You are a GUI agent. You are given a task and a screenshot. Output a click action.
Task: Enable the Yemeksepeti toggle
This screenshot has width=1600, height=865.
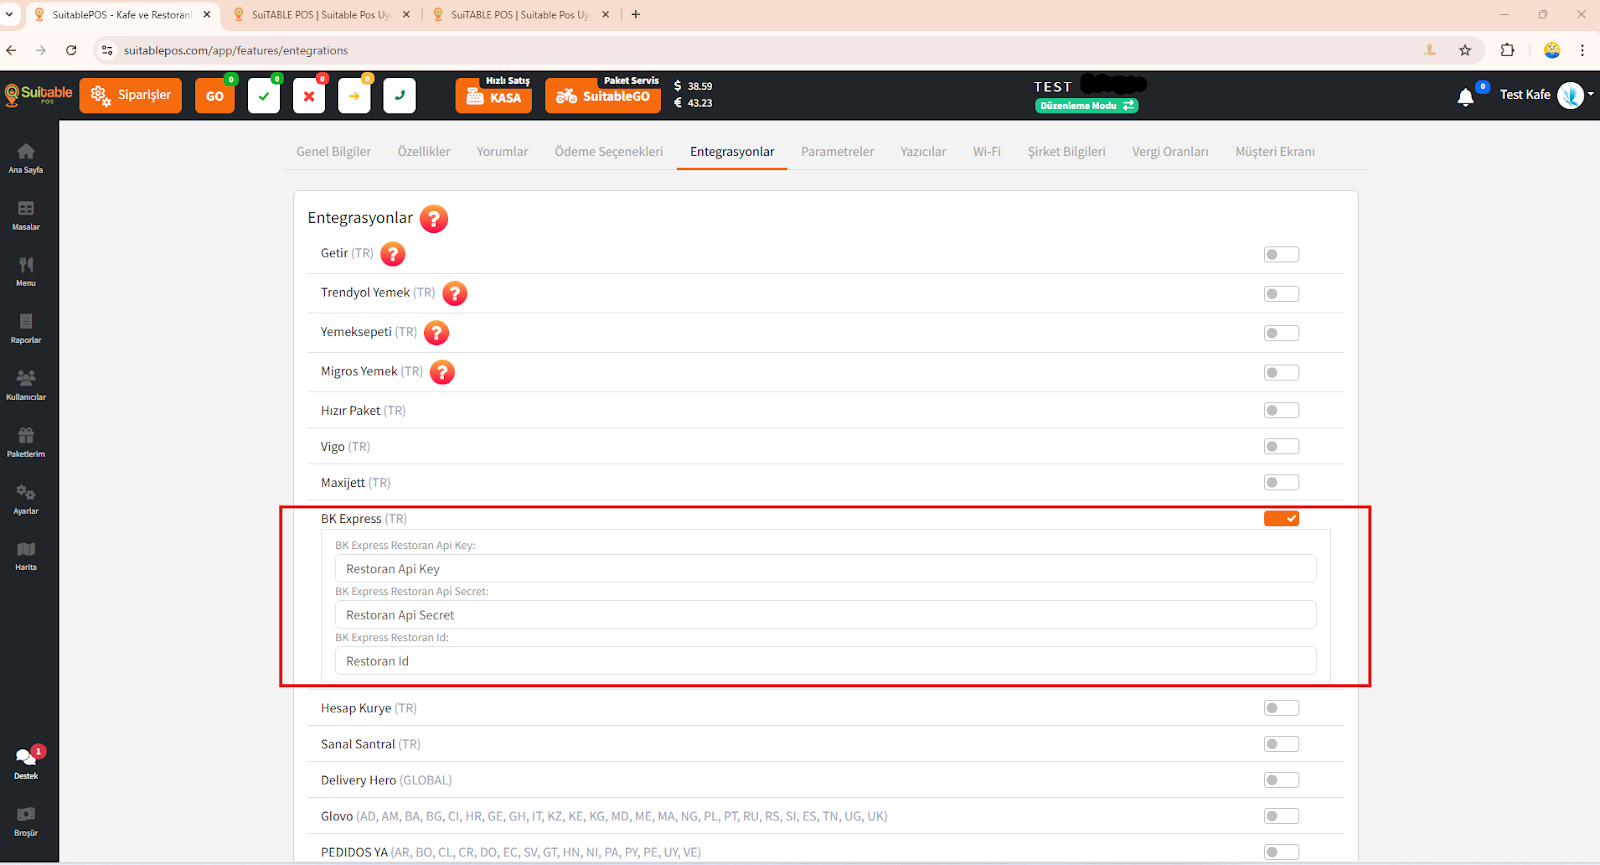[1281, 333]
